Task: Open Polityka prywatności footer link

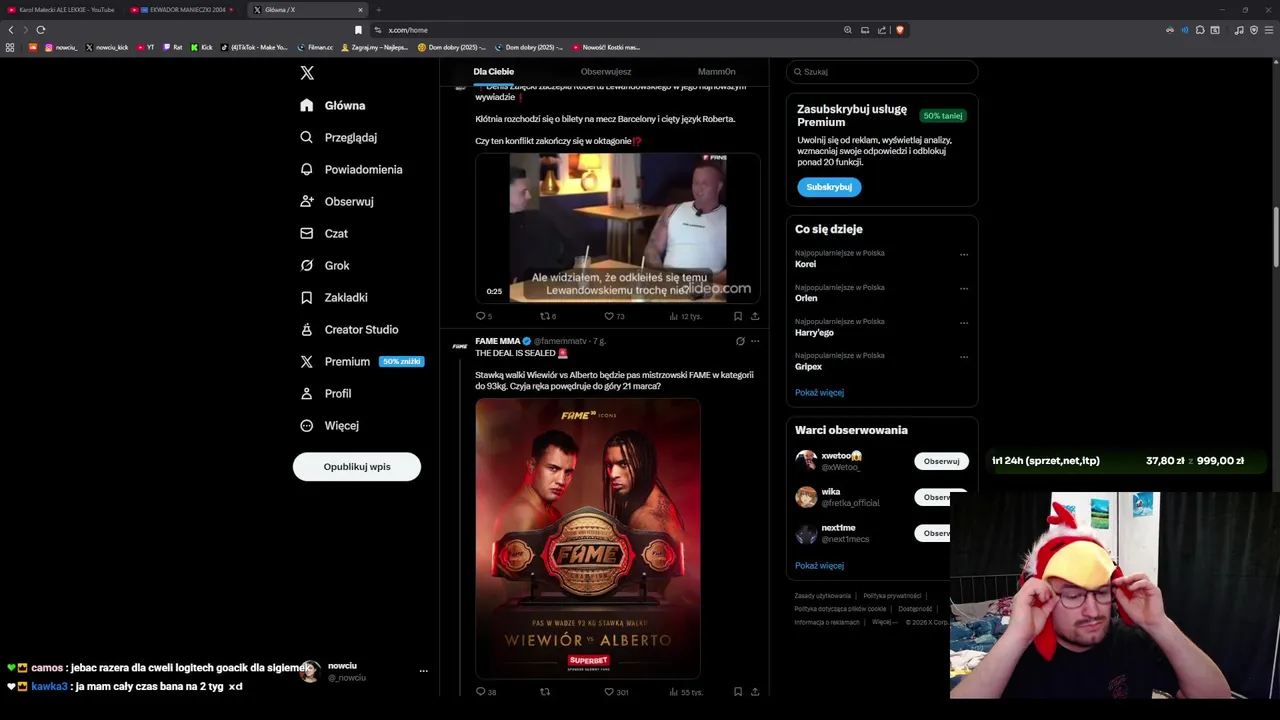Action: click(892, 596)
